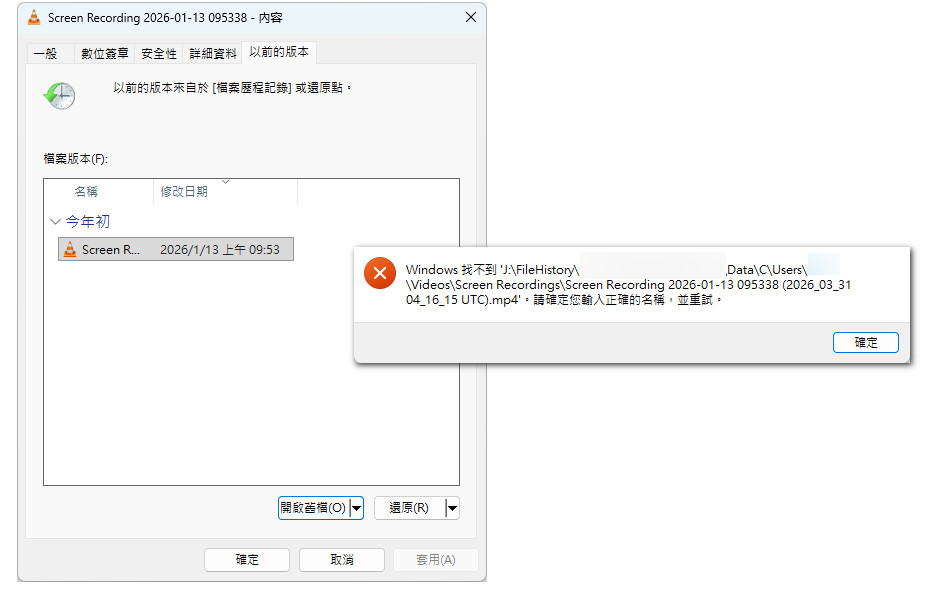Click the VLC icon beside Screen R... entry
Screen dimensions: 929x591
click(70, 249)
